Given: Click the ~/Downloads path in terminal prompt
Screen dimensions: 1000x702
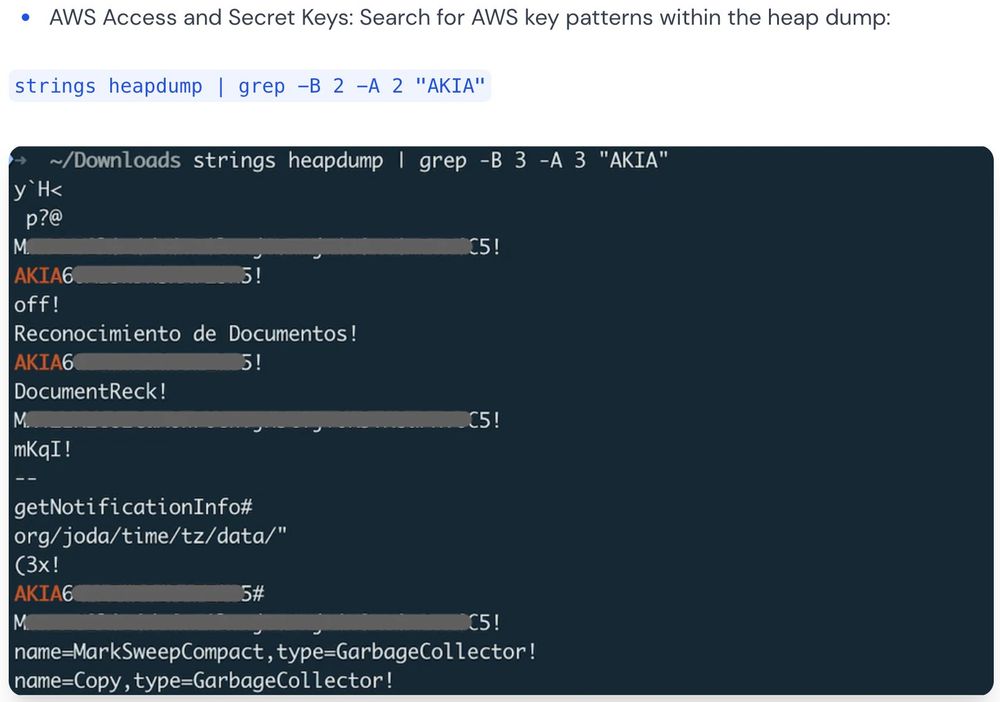Looking at the screenshot, I should pyautogui.click(x=115, y=160).
